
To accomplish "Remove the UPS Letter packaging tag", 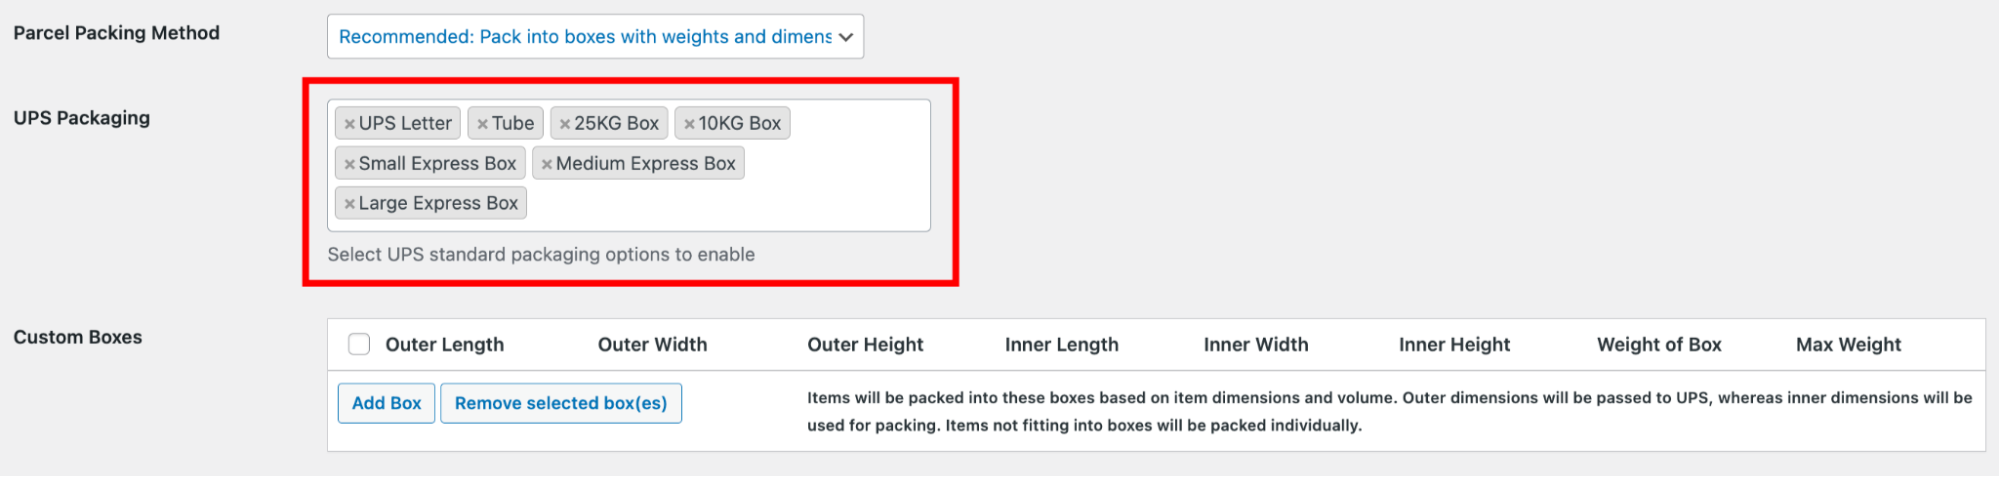I will (x=349, y=124).
